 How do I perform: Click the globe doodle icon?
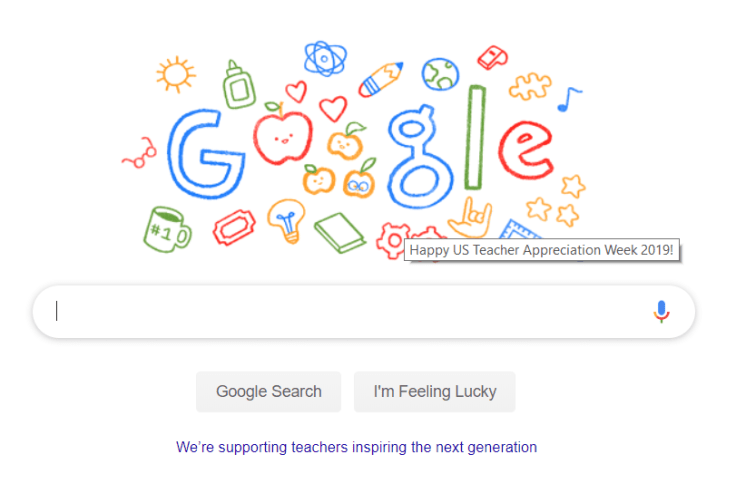coord(439,73)
